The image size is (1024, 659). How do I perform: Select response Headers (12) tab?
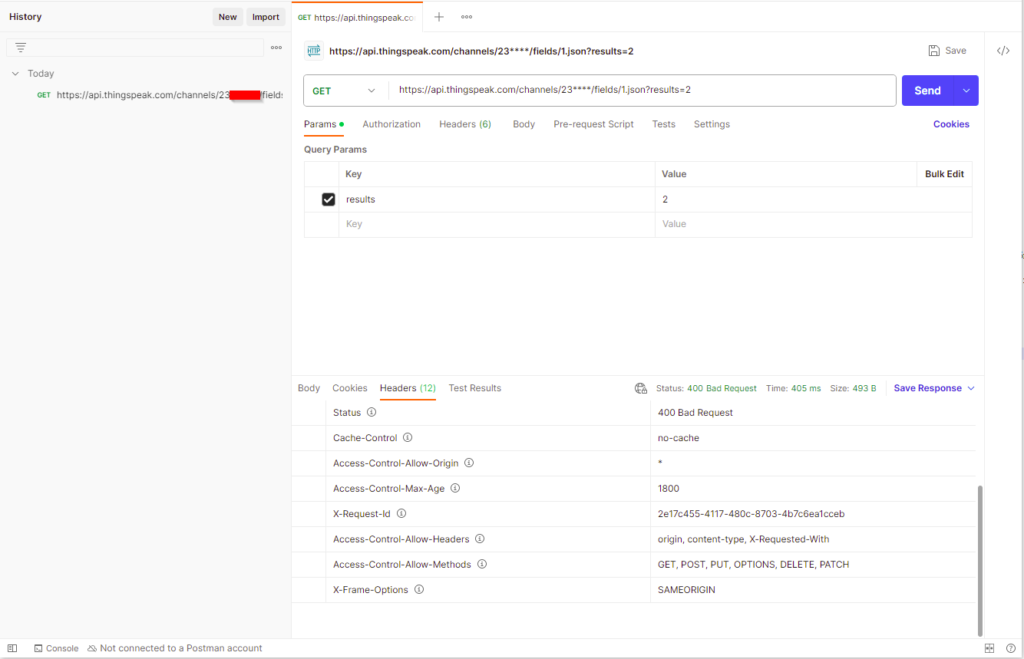[x=408, y=388]
